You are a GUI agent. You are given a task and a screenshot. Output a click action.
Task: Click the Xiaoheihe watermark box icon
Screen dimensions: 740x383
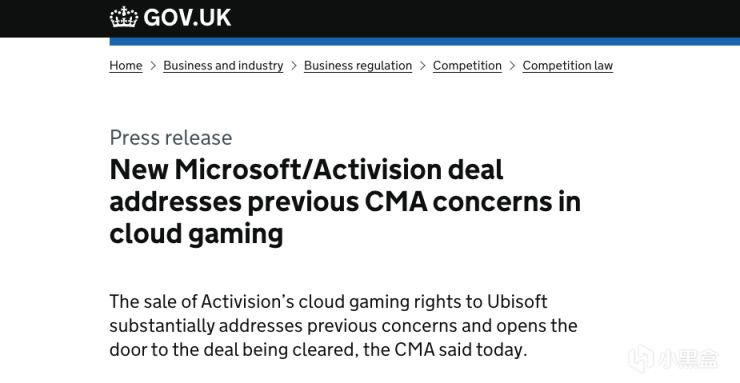pyautogui.click(x=641, y=358)
